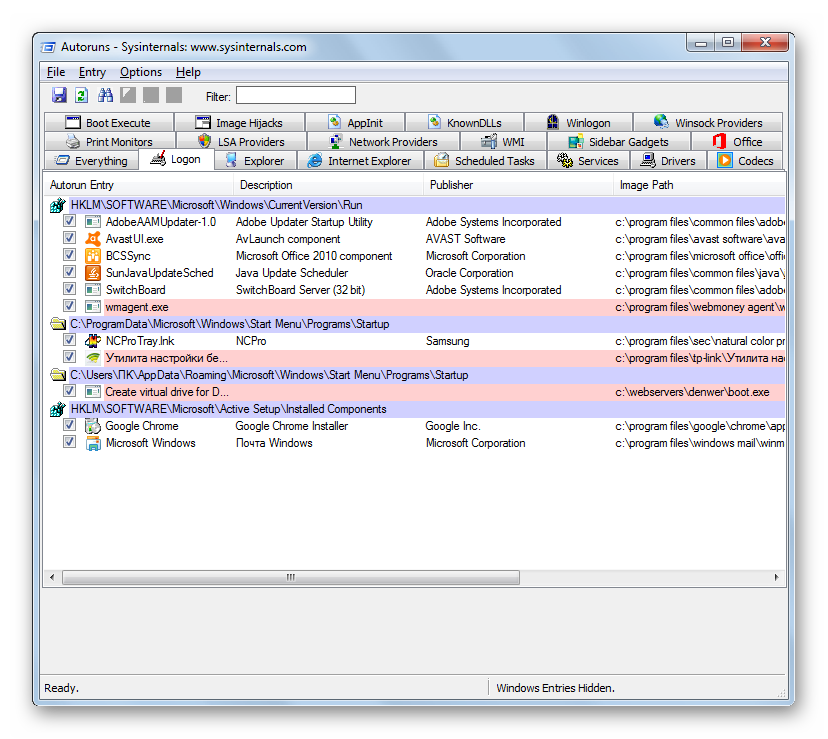Open the Winsock Providers tab

pyautogui.click(x=707, y=123)
